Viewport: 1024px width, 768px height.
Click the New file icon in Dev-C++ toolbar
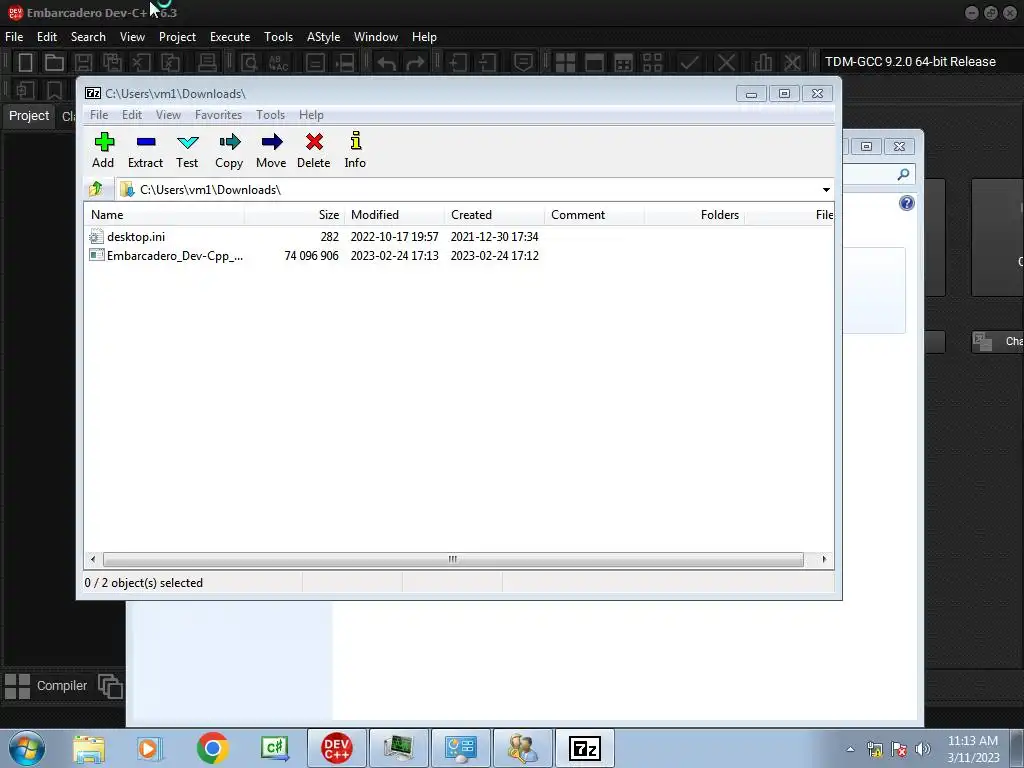tap(25, 63)
